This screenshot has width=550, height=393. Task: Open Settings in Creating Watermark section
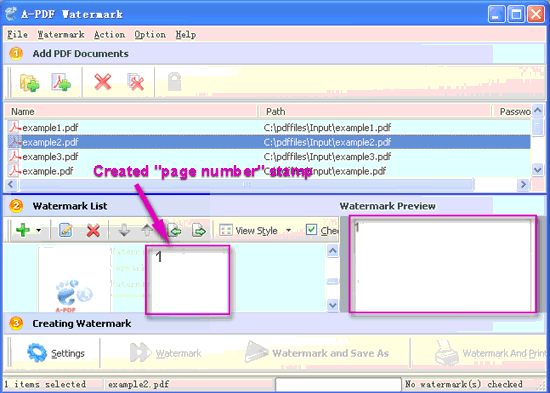56,353
